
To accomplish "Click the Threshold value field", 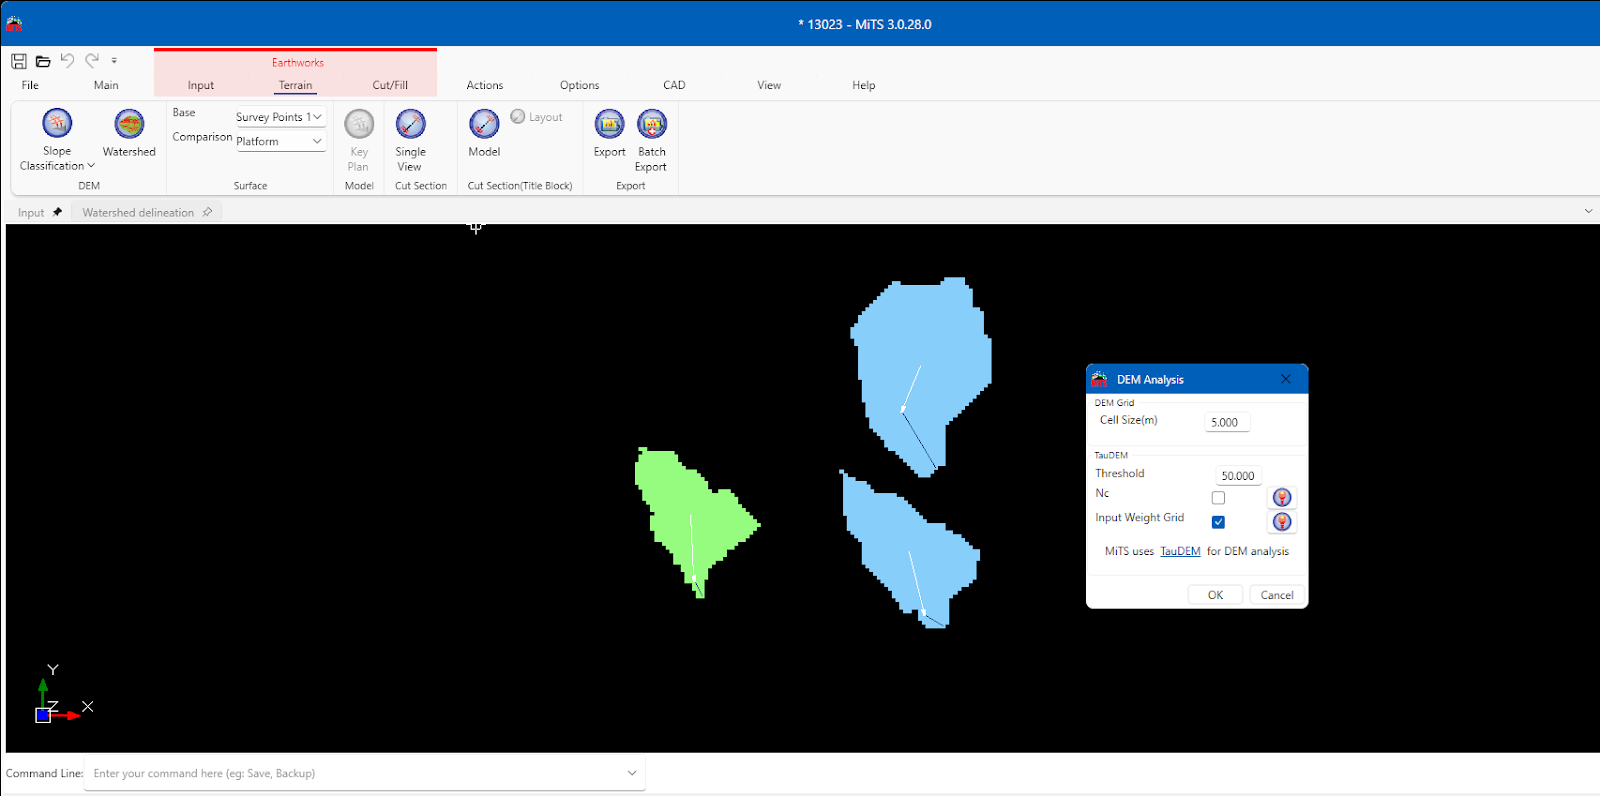I will coord(1237,476).
